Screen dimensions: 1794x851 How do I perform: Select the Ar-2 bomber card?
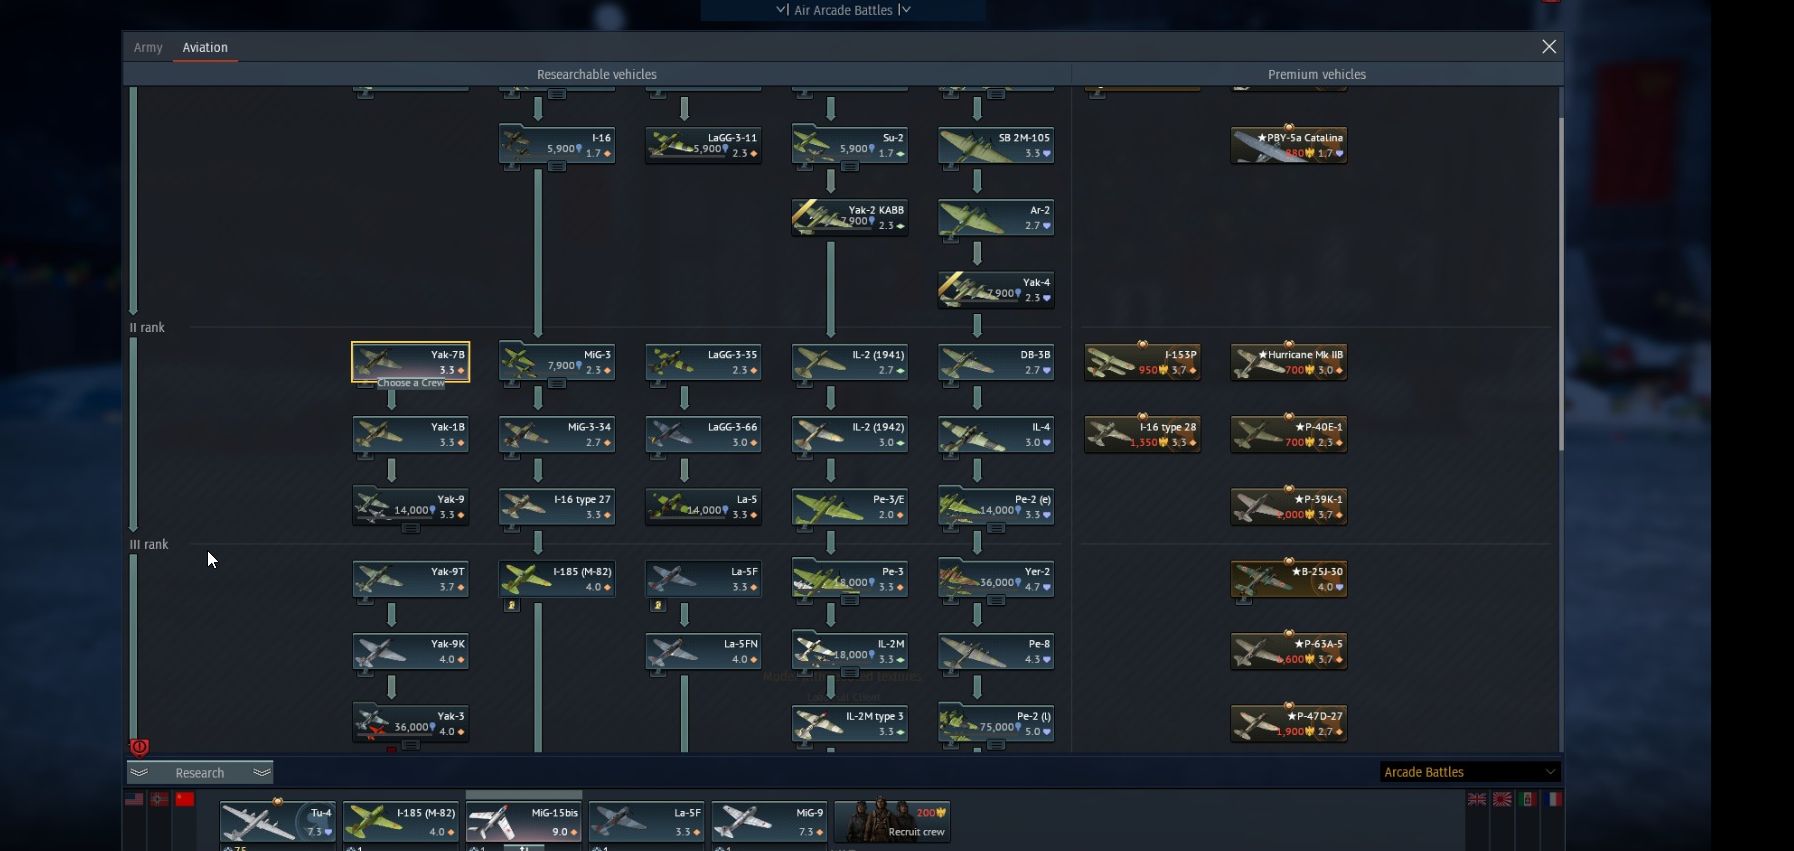[996, 217]
